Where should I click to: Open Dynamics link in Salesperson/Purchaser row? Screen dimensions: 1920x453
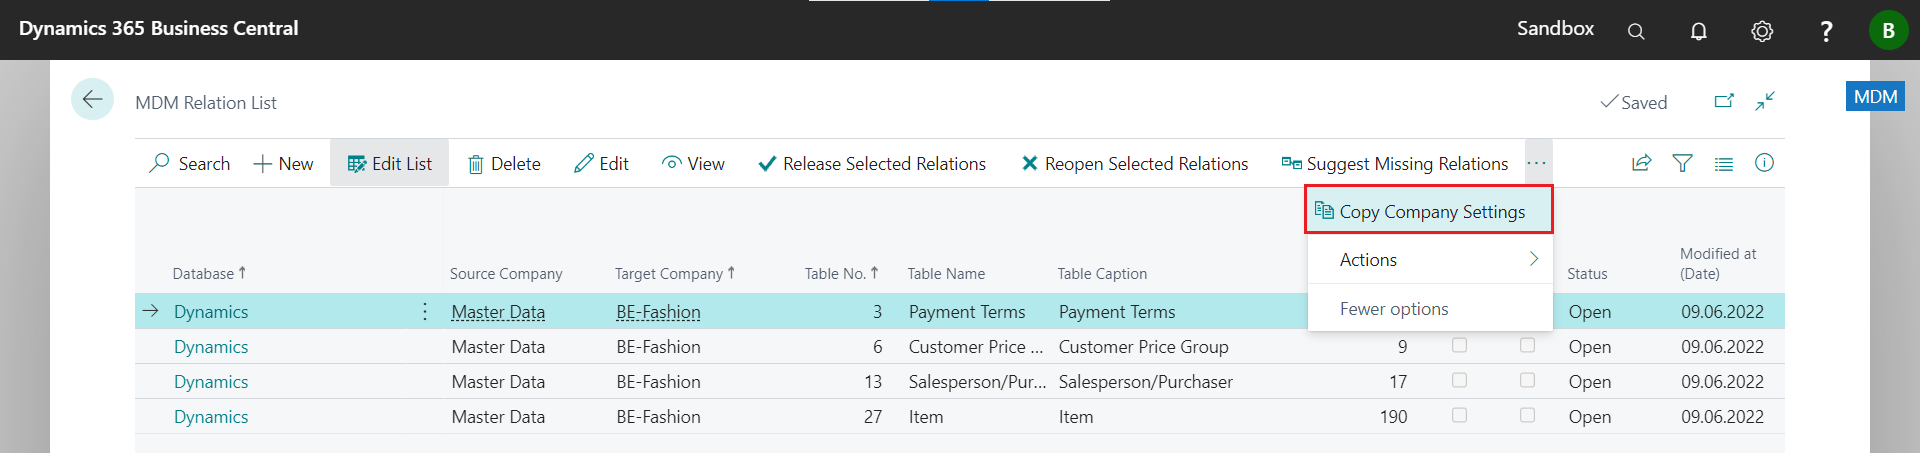(211, 382)
